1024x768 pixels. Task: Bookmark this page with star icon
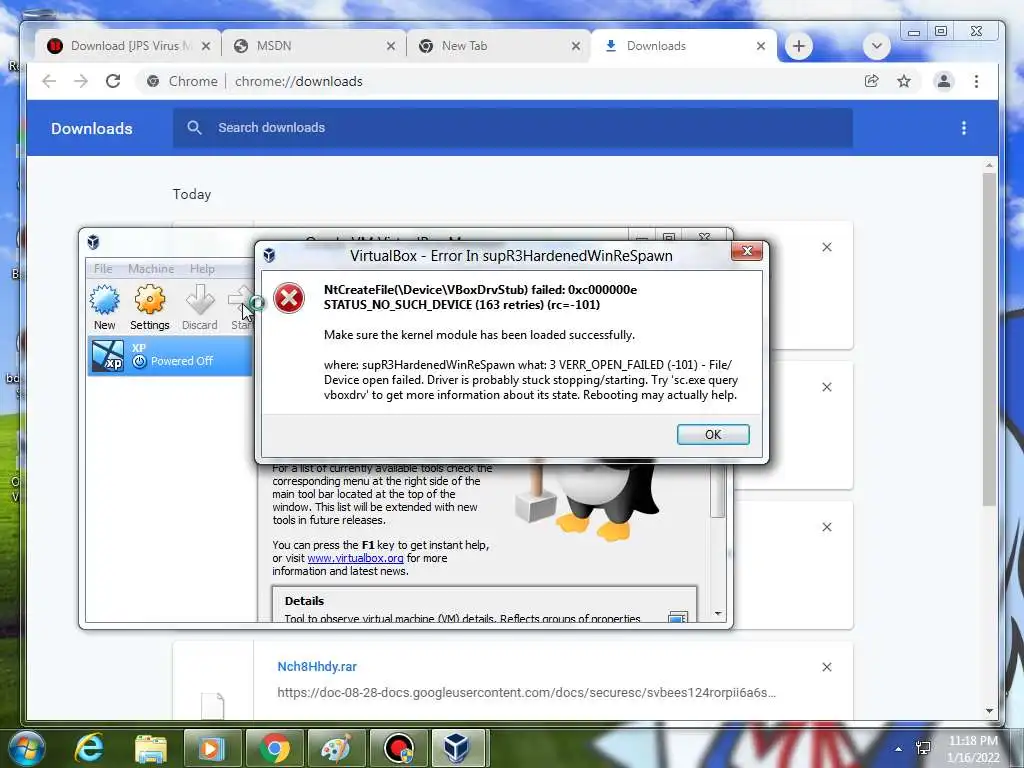904,81
